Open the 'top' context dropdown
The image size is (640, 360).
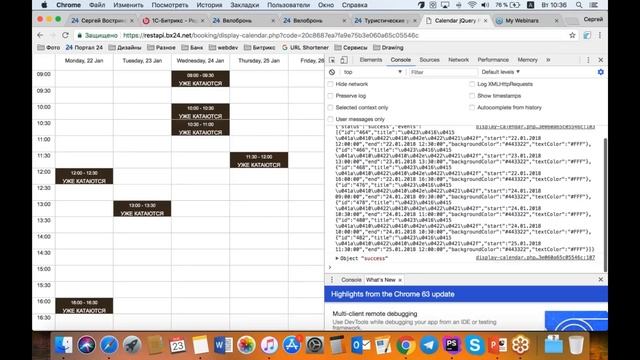(x=372, y=72)
